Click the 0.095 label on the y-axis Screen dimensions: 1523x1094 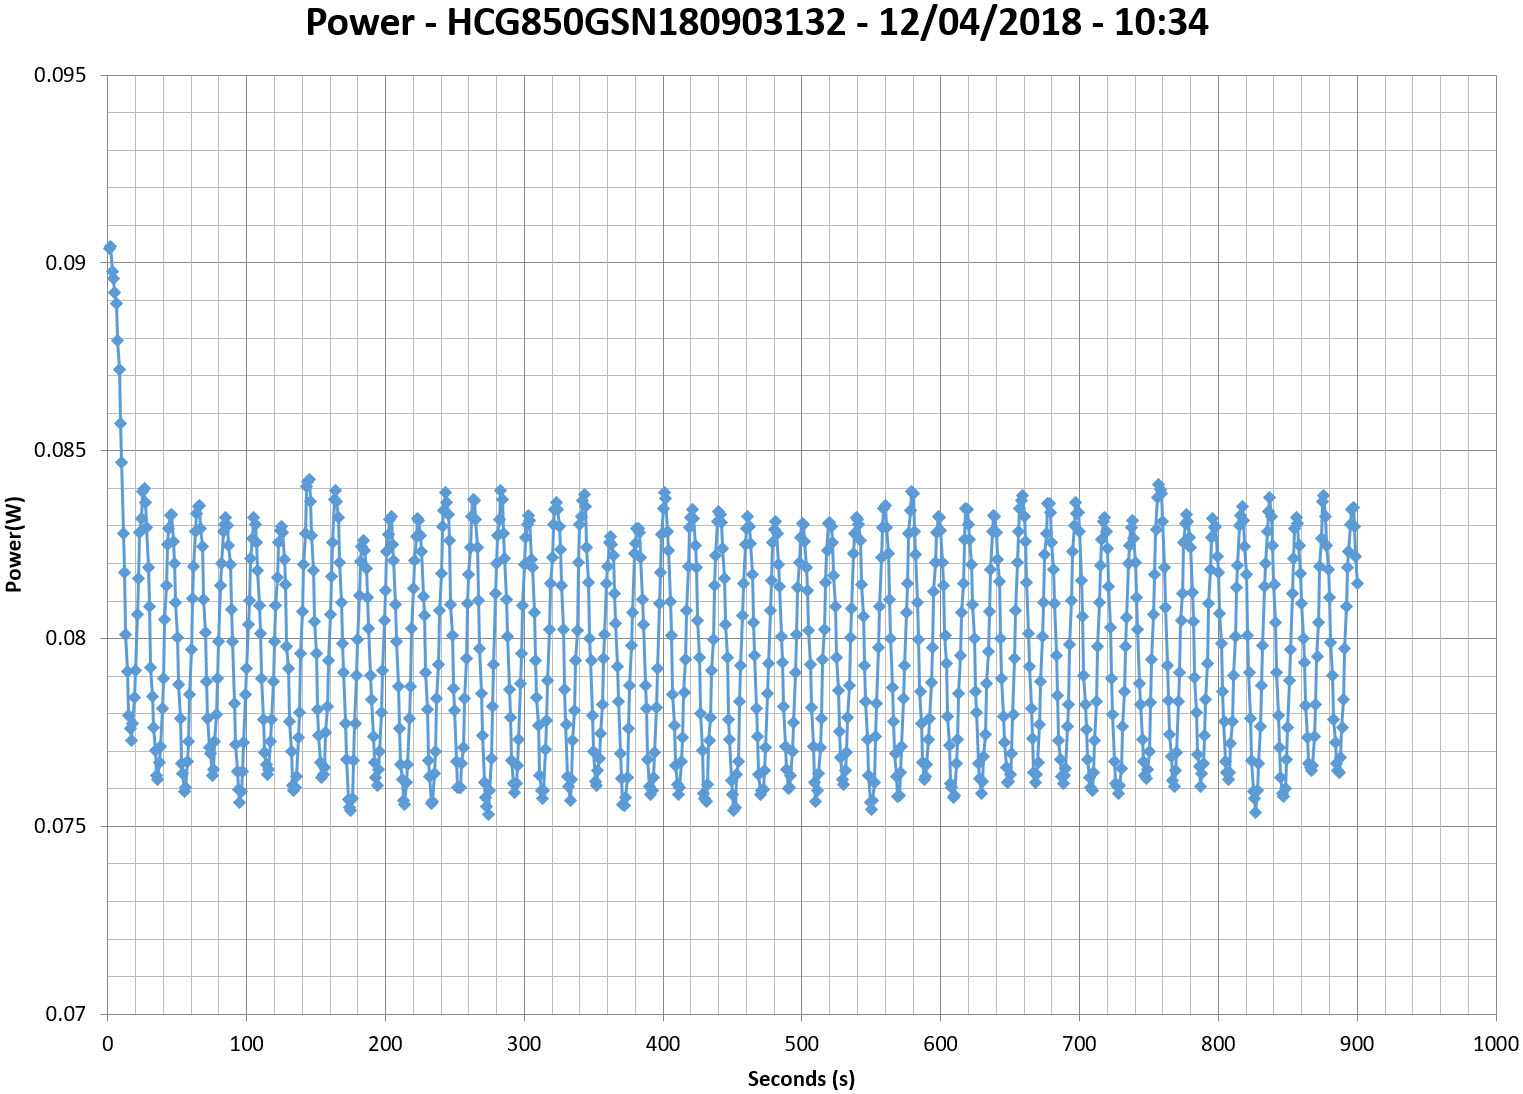pyautogui.click(x=60, y=75)
